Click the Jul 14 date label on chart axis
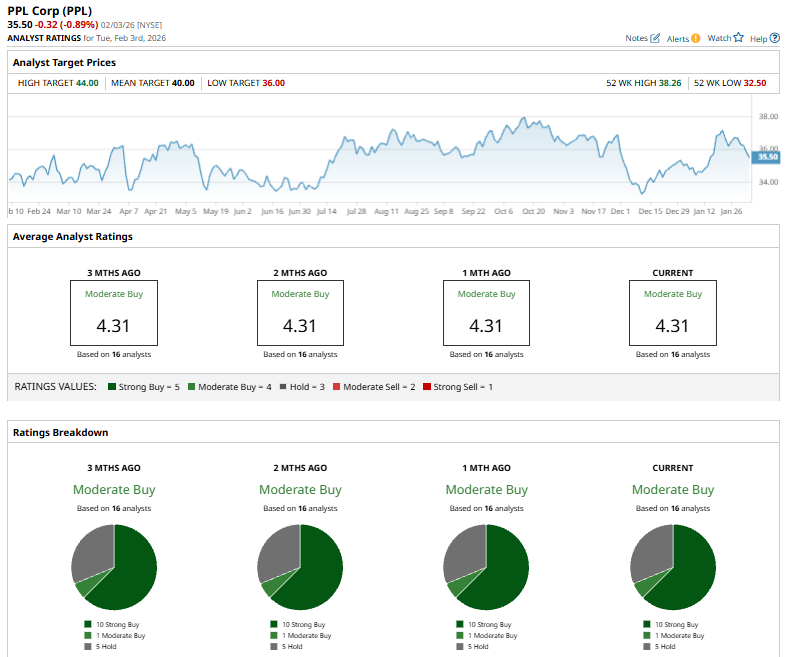The image size is (788, 657). 326,211
